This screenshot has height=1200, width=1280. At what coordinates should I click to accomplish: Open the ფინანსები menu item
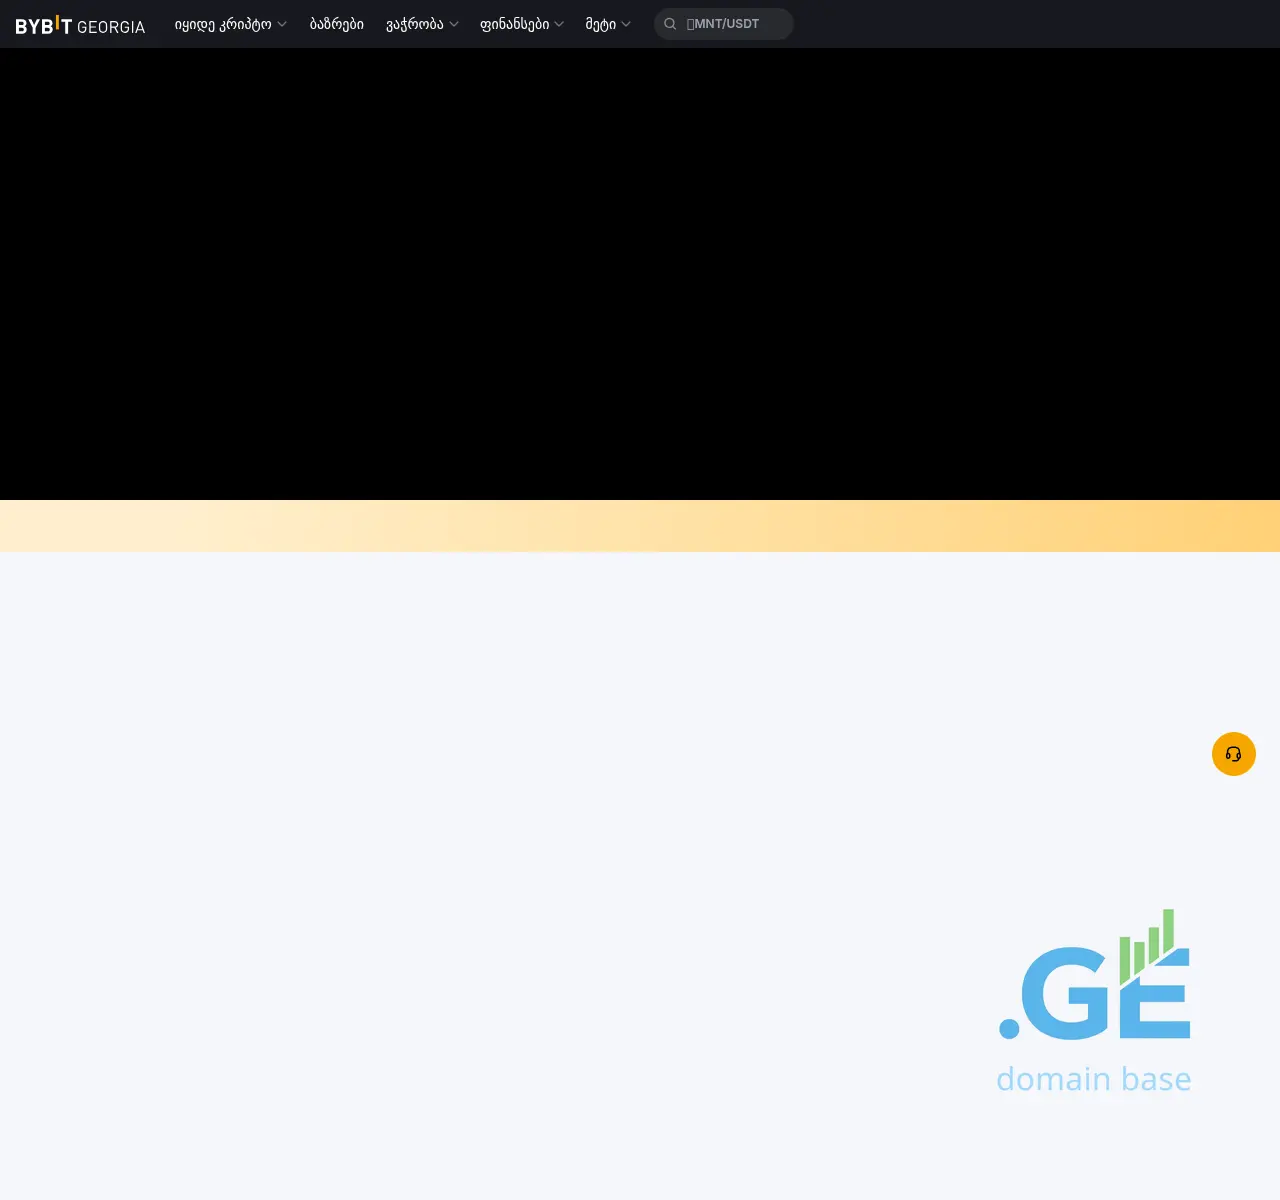tap(514, 24)
